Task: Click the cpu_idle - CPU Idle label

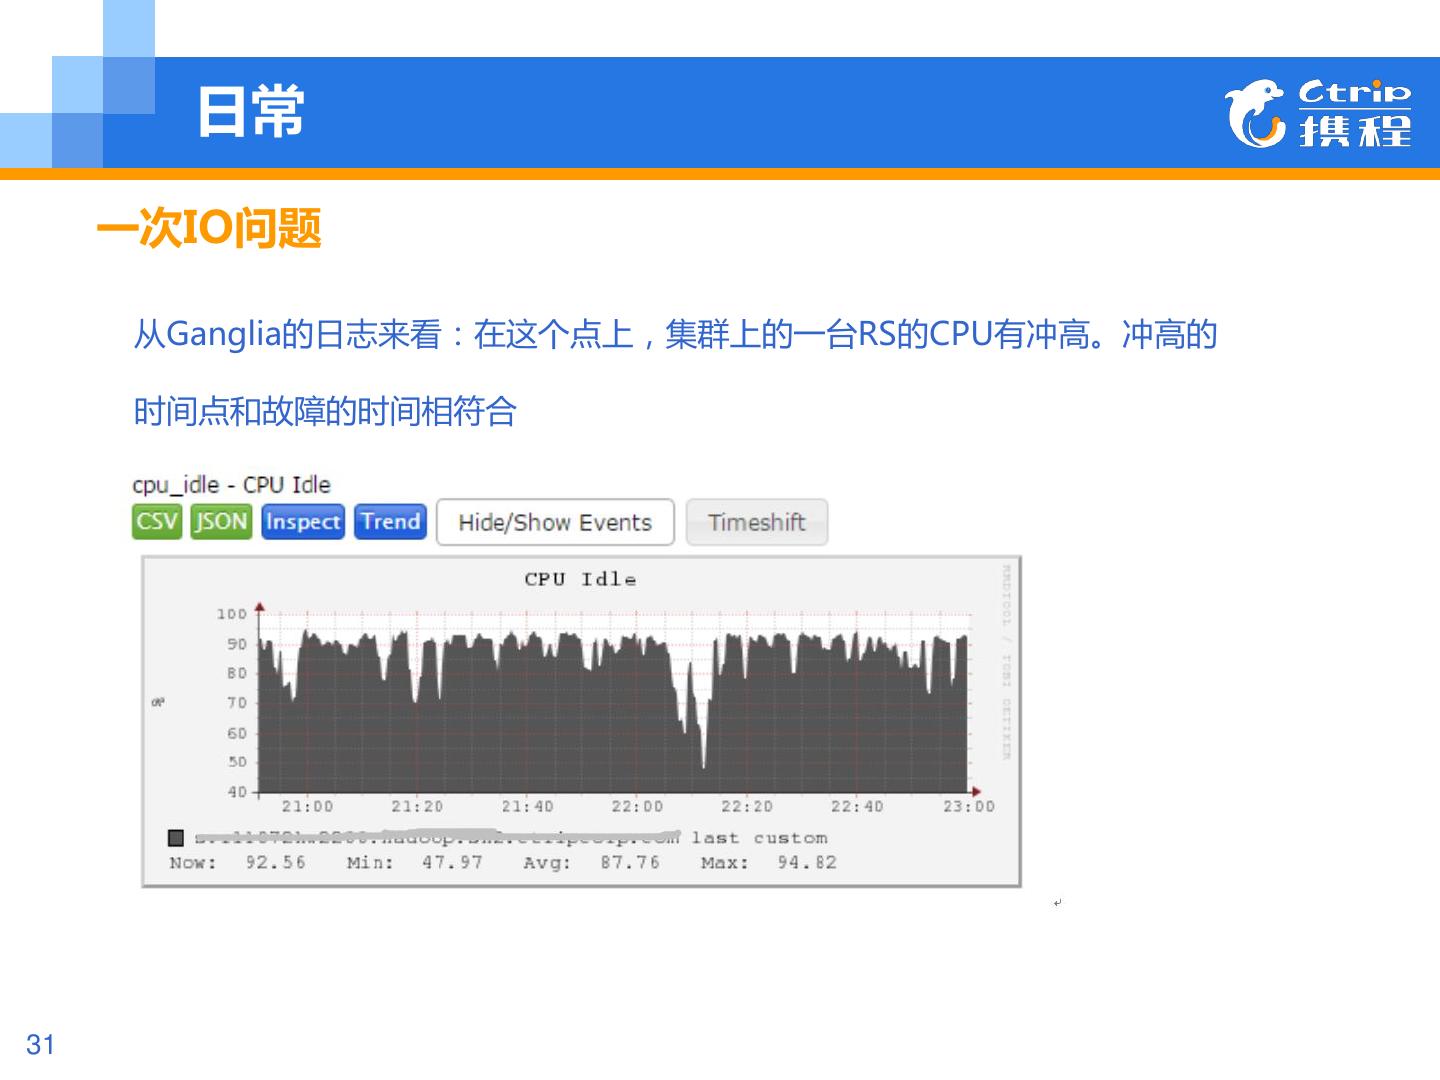Action: coord(231,485)
